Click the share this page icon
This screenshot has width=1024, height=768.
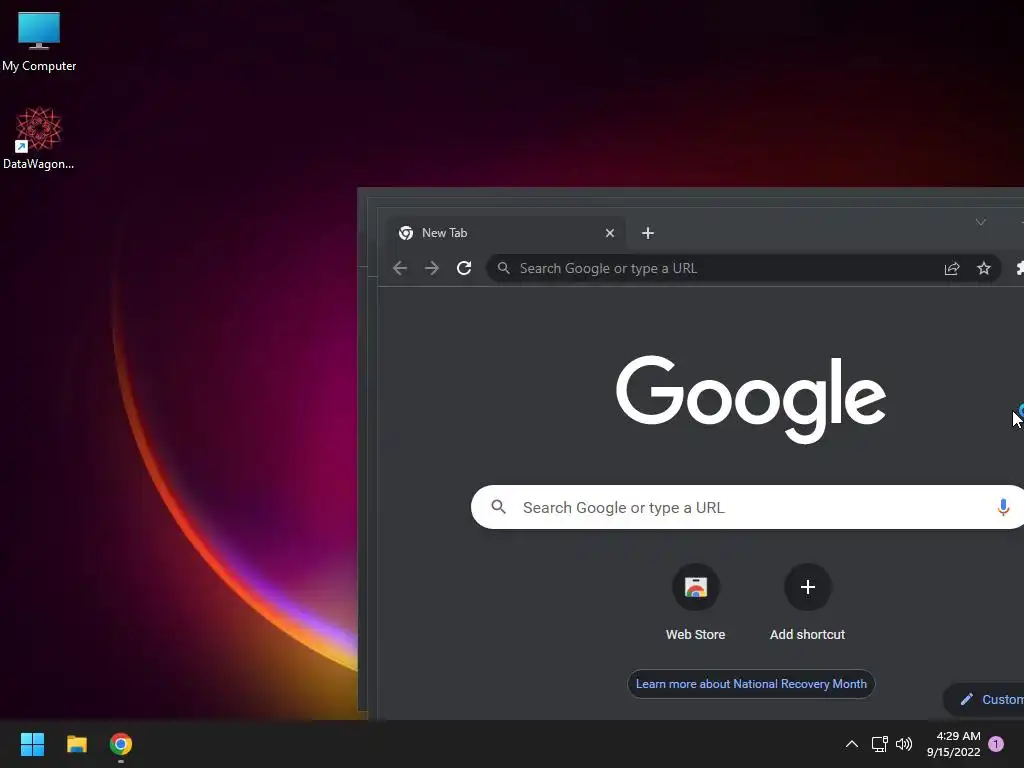click(x=952, y=268)
